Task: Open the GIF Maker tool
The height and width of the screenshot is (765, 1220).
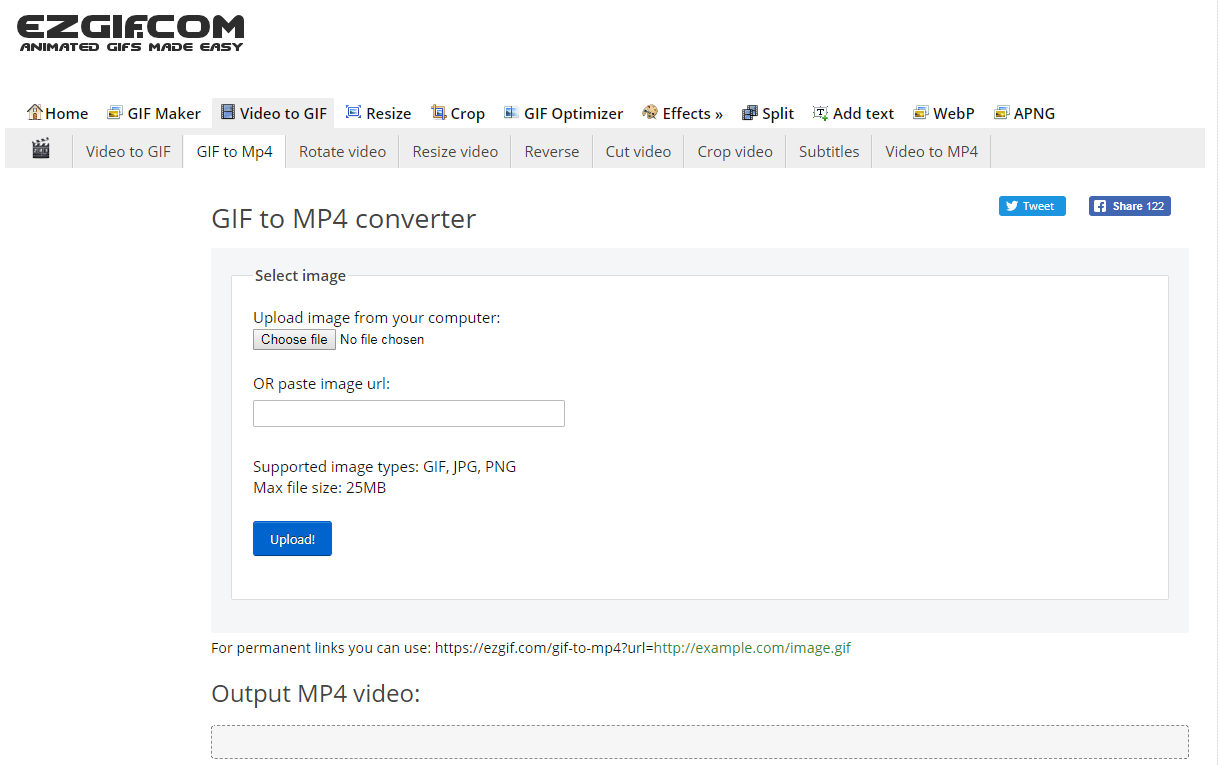Action: [x=154, y=113]
